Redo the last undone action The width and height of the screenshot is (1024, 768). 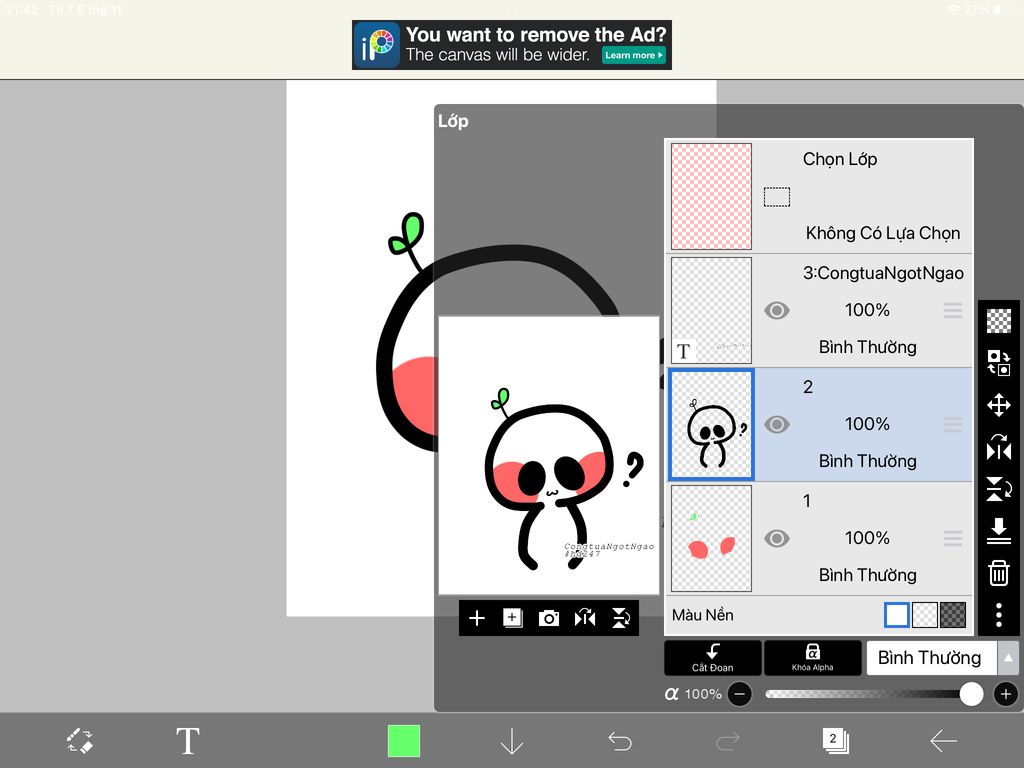click(728, 741)
